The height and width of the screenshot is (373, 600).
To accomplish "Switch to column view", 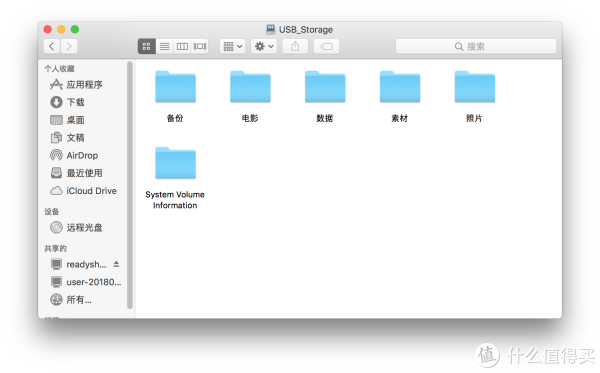I will click(182, 46).
